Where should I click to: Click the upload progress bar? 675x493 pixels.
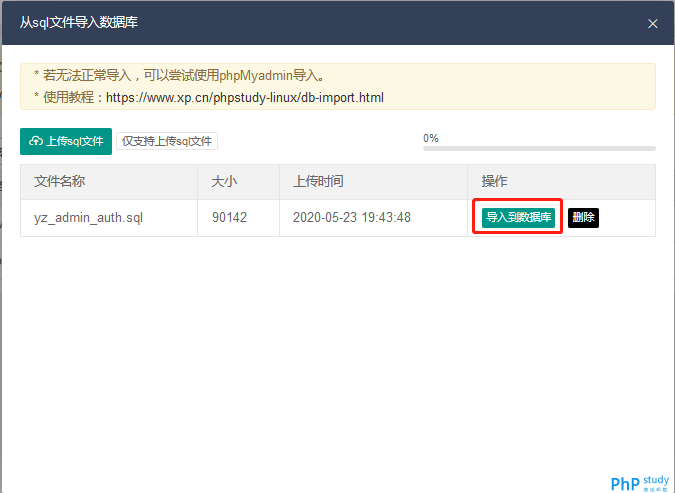click(x=539, y=149)
